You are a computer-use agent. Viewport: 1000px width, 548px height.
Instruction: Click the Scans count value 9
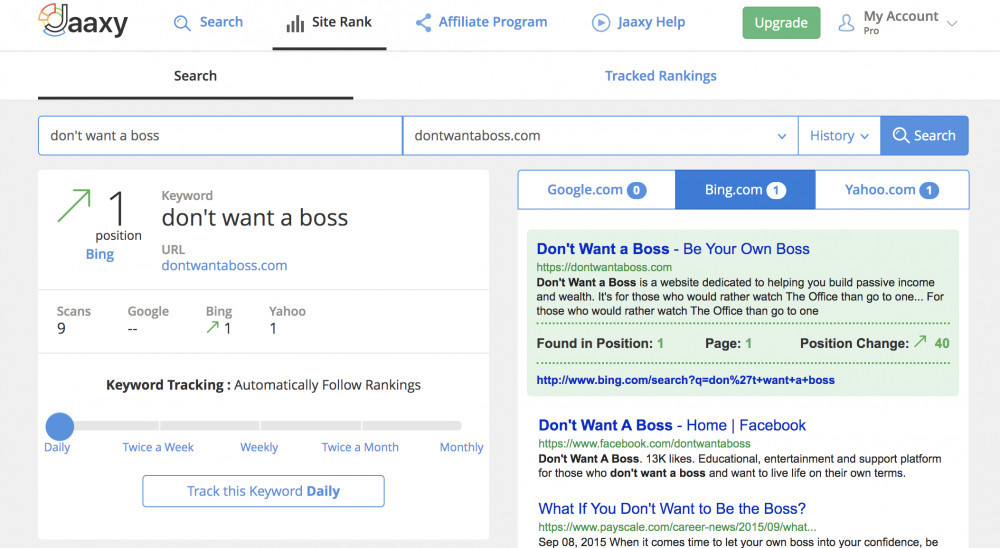pyautogui.click(x=61, y=329)
